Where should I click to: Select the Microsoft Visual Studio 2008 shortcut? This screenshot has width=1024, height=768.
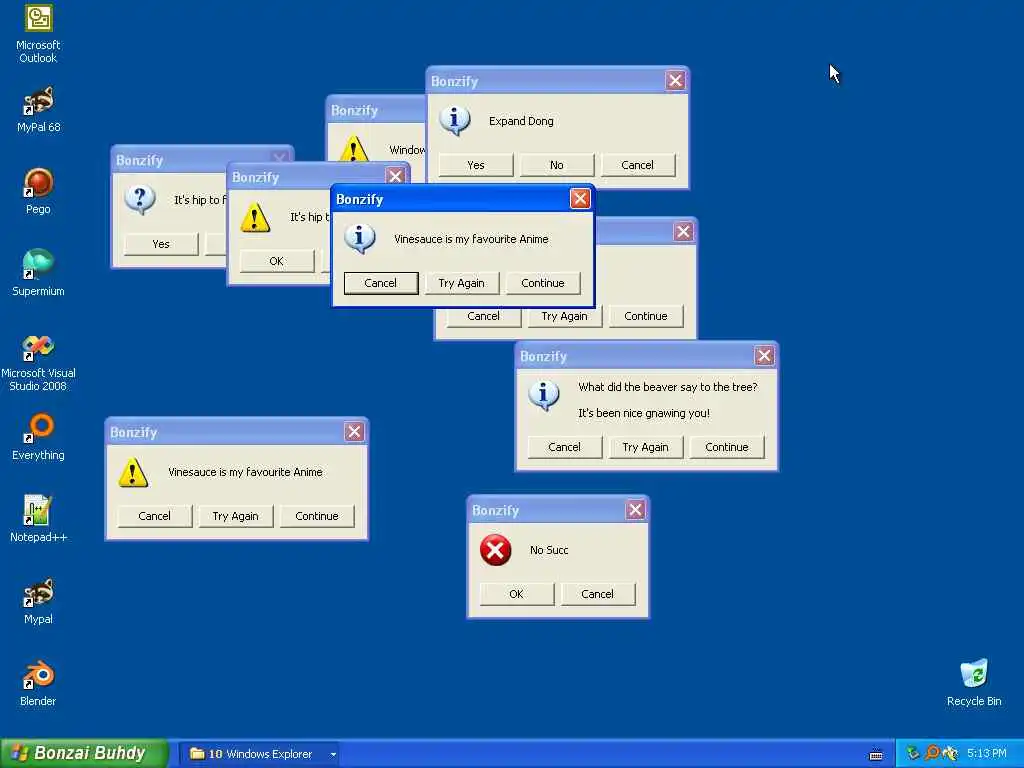(x=38, y=361)
